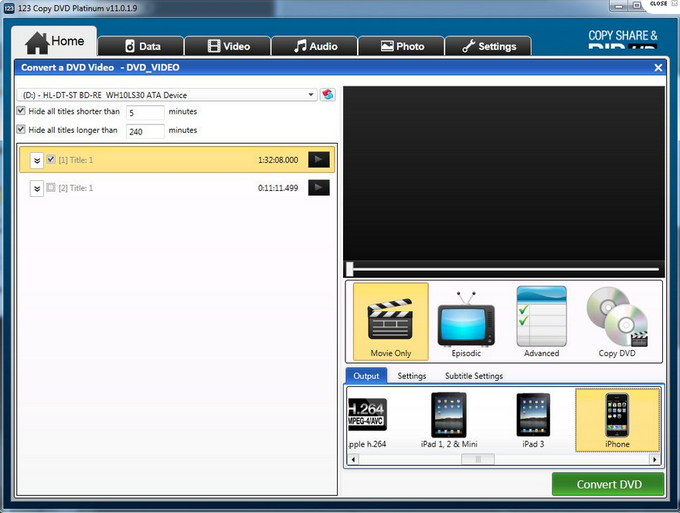Screen dimensions: 680x513
Task: Toggle Hide all titles longer than checkbox
Action: pyautogui.click(x=21, y=129)
